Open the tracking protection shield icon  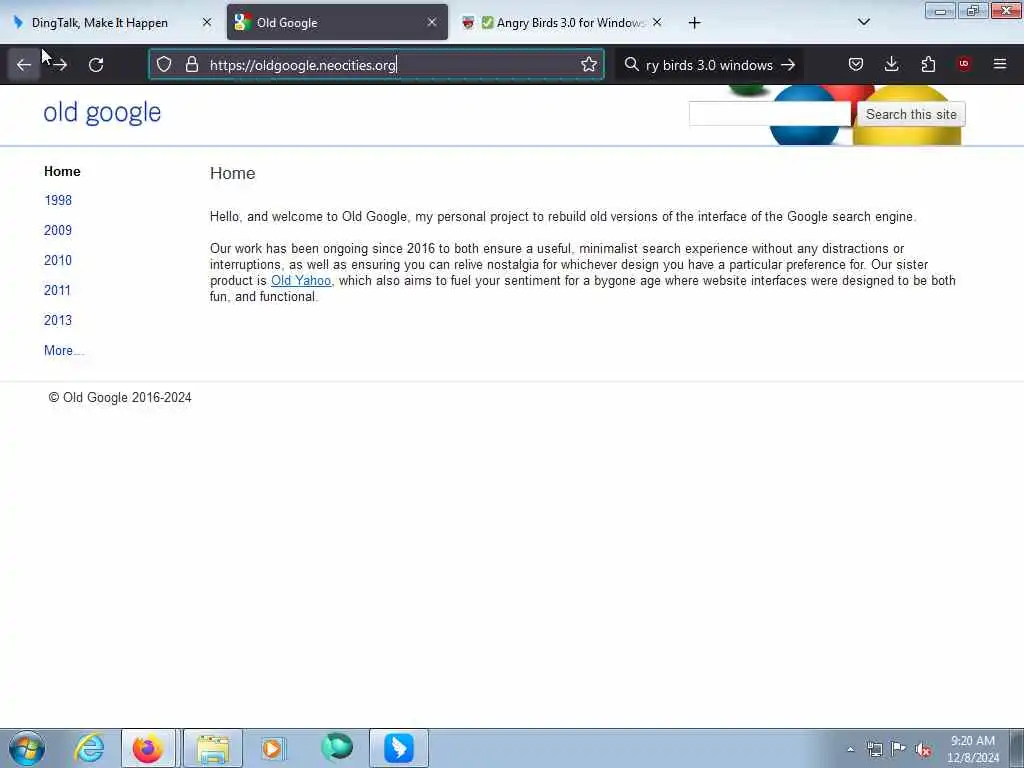164,65
